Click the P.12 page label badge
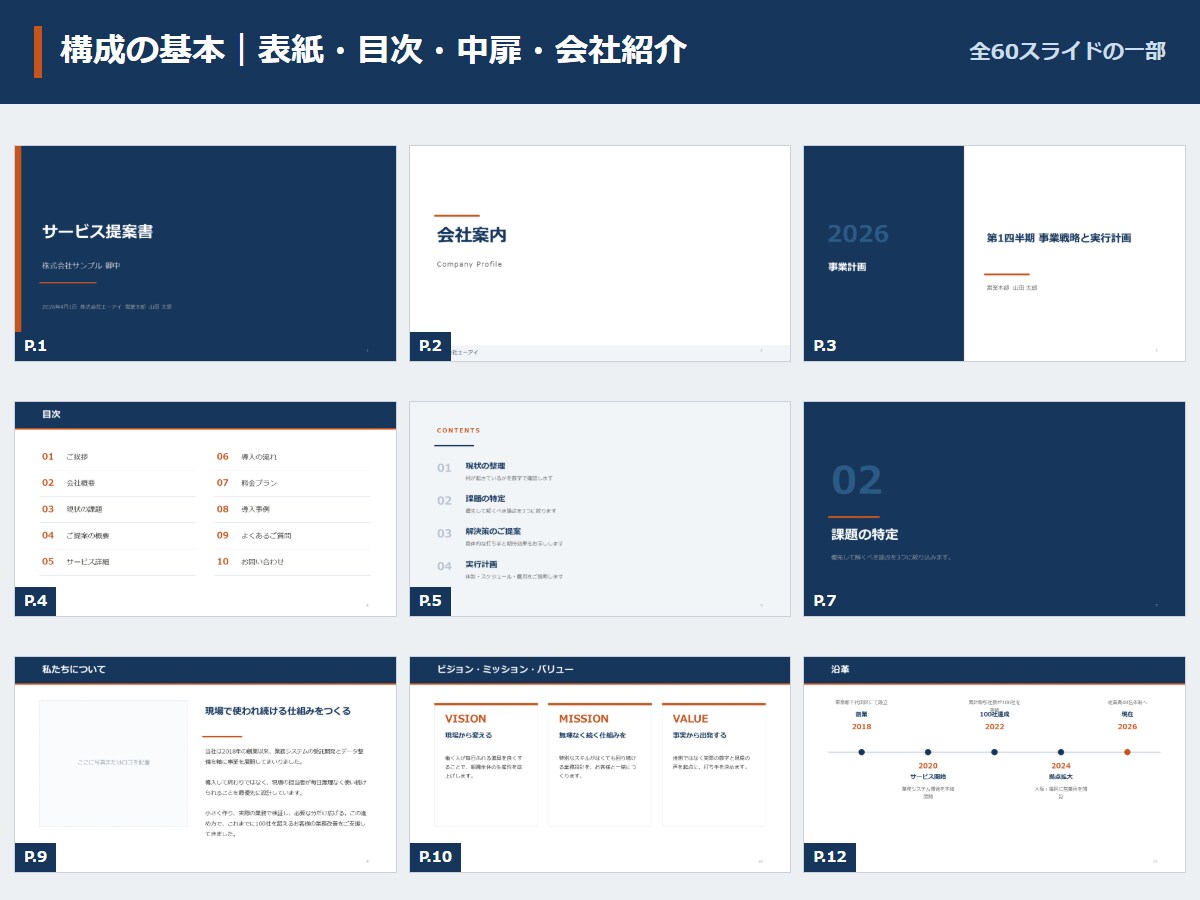 (x=830, y=857)
